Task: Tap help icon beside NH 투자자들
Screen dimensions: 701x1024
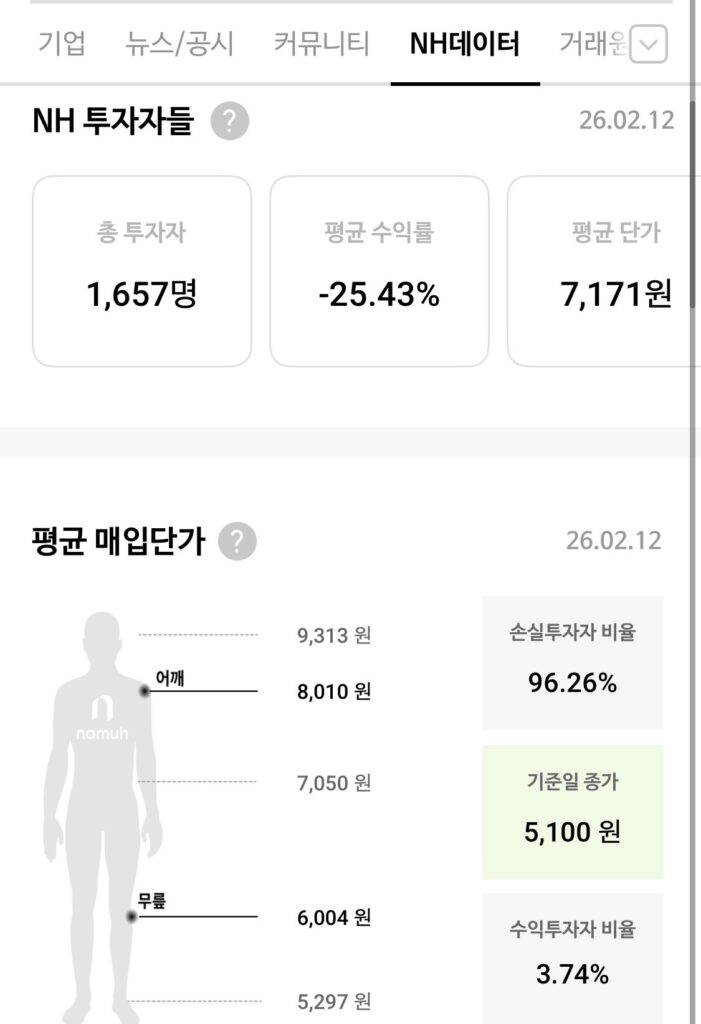Action: (230, 122)
